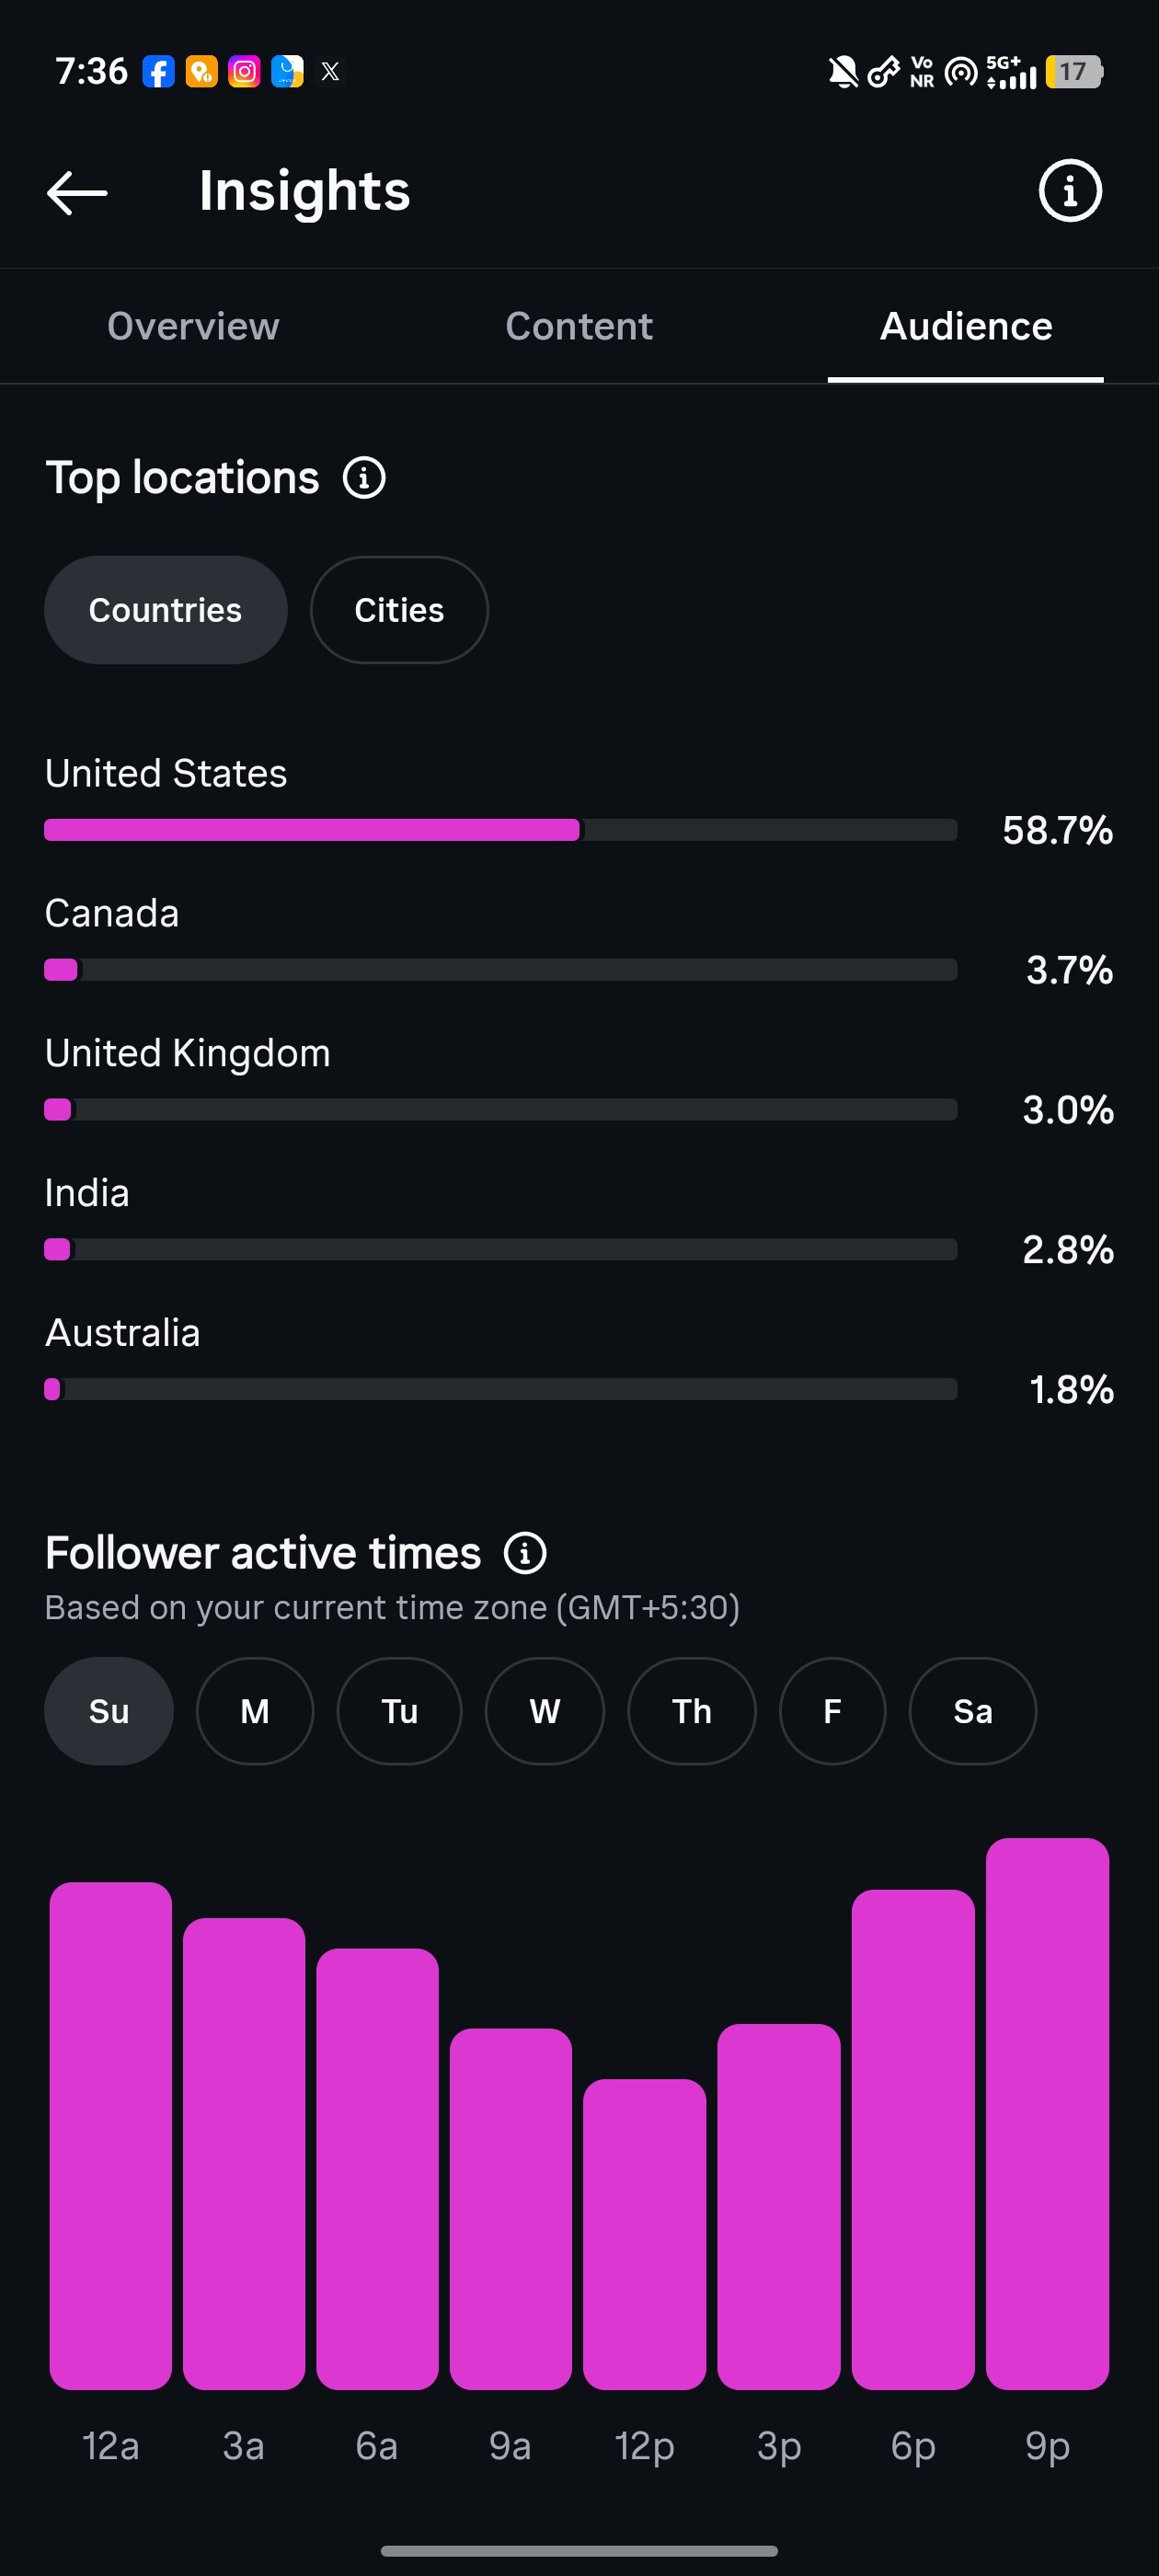Select the Countries filter chip

click(166, 610)
